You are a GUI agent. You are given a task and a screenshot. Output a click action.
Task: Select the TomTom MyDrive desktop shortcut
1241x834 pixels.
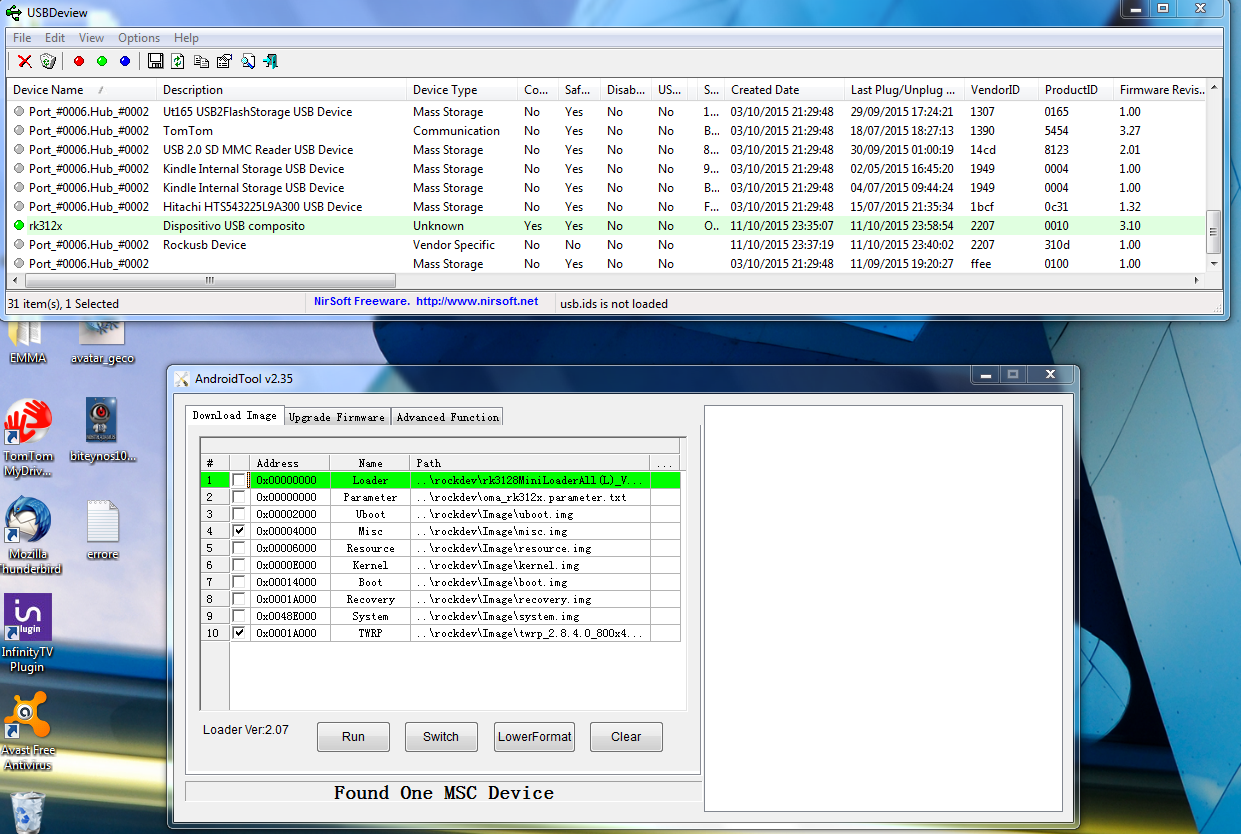[27, 438]
